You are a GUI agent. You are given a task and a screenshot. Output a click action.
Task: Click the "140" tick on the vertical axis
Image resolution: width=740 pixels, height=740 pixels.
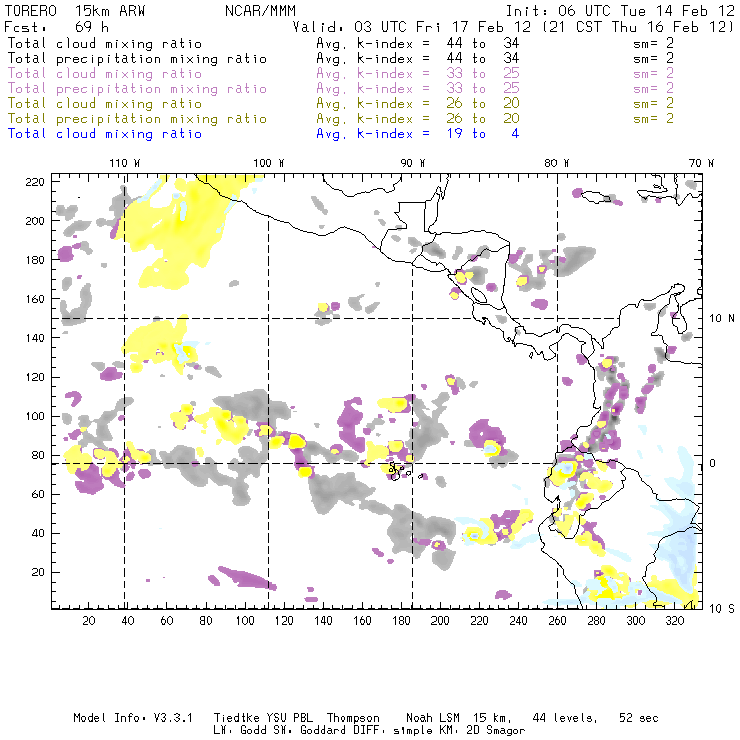tap(35, 338)
